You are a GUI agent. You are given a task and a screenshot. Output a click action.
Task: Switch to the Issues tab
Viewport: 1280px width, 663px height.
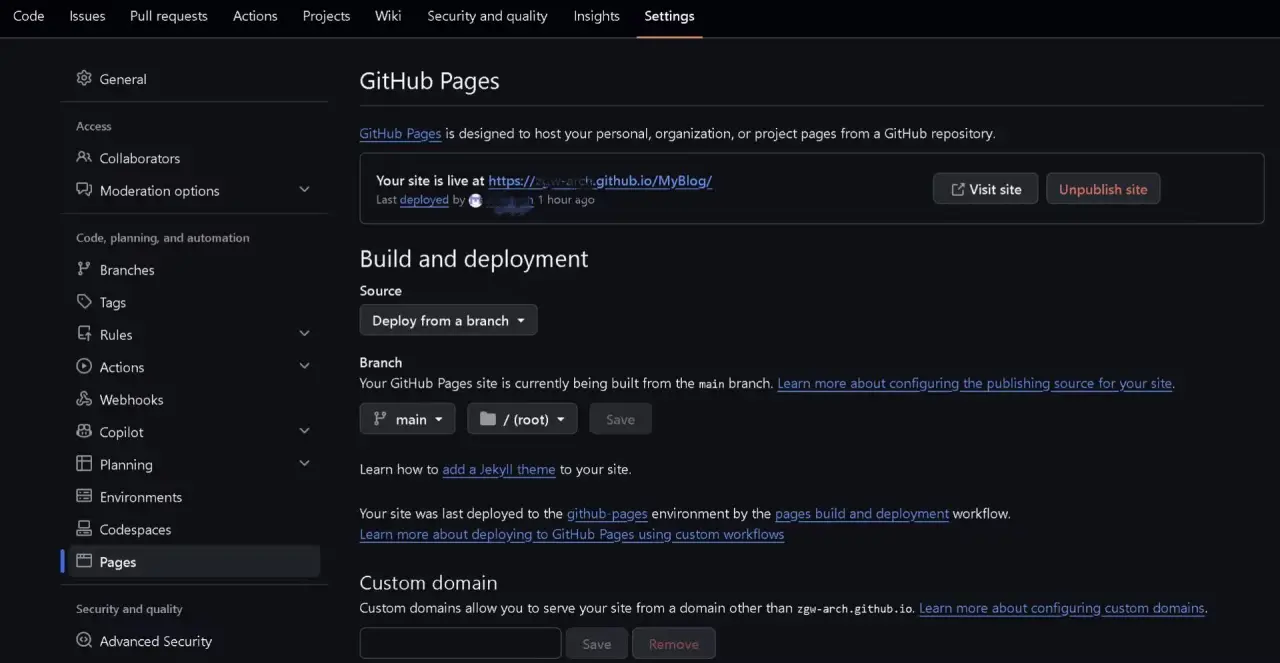(87, 16)
